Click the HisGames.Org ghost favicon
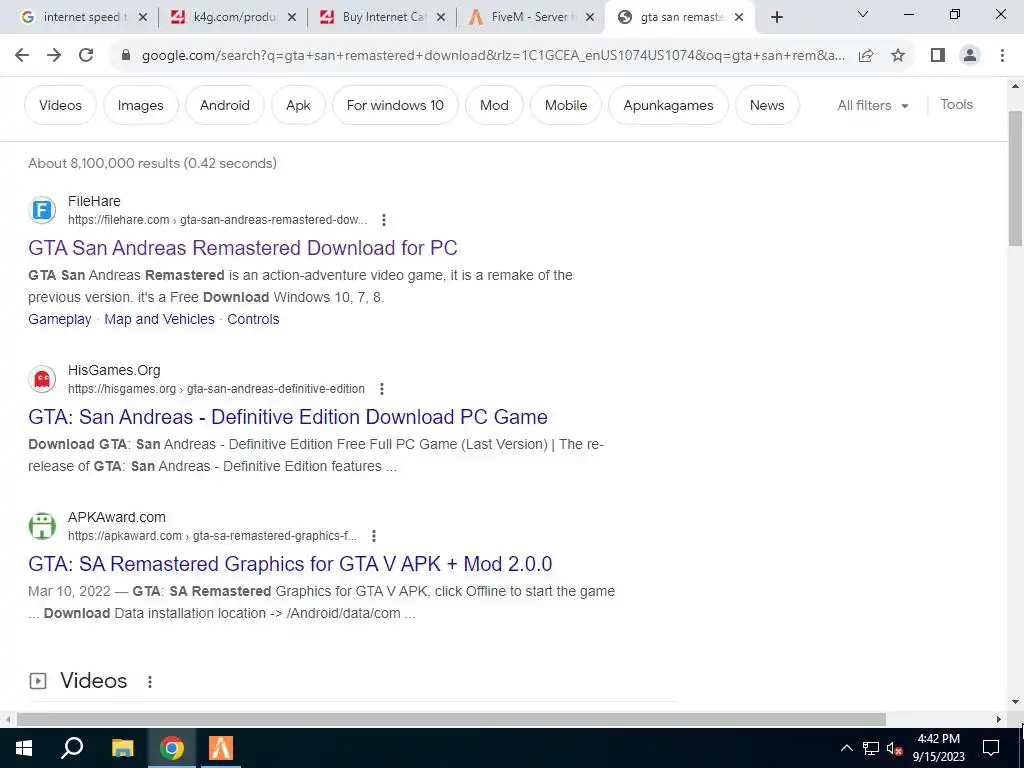The image size is (1024, 768). 42,379
